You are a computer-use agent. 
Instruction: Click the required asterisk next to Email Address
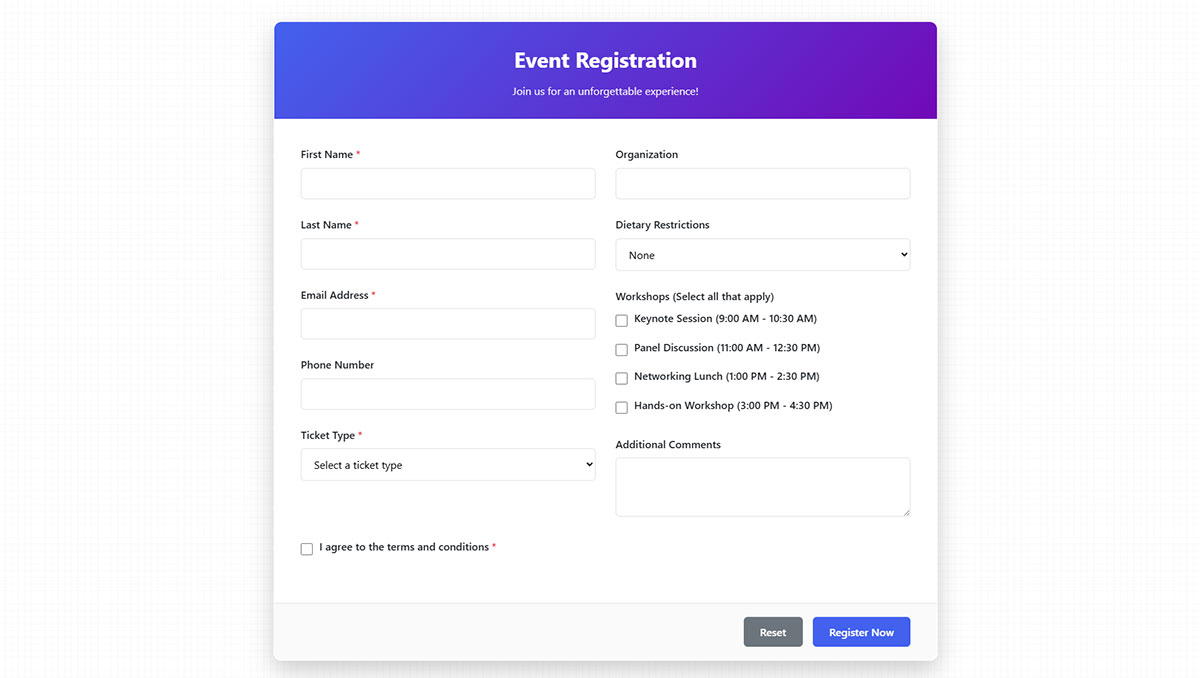[372, 294]
